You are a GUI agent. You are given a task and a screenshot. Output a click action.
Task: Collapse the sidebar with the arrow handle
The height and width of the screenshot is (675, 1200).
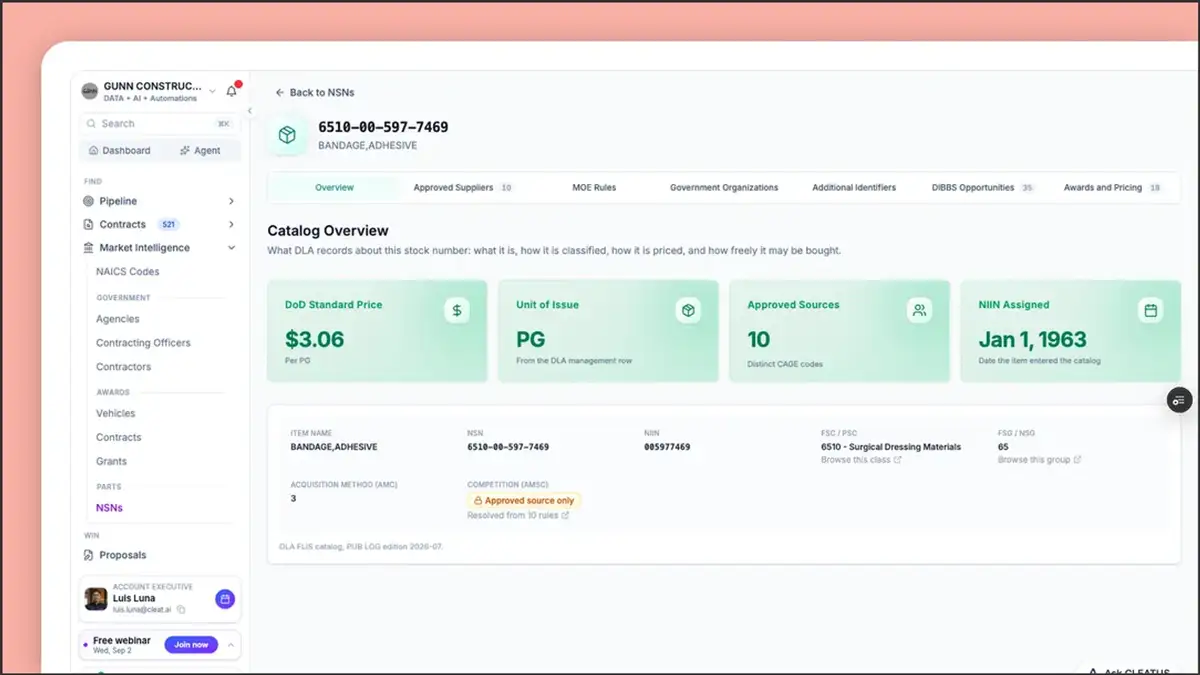tap(249, 111)
